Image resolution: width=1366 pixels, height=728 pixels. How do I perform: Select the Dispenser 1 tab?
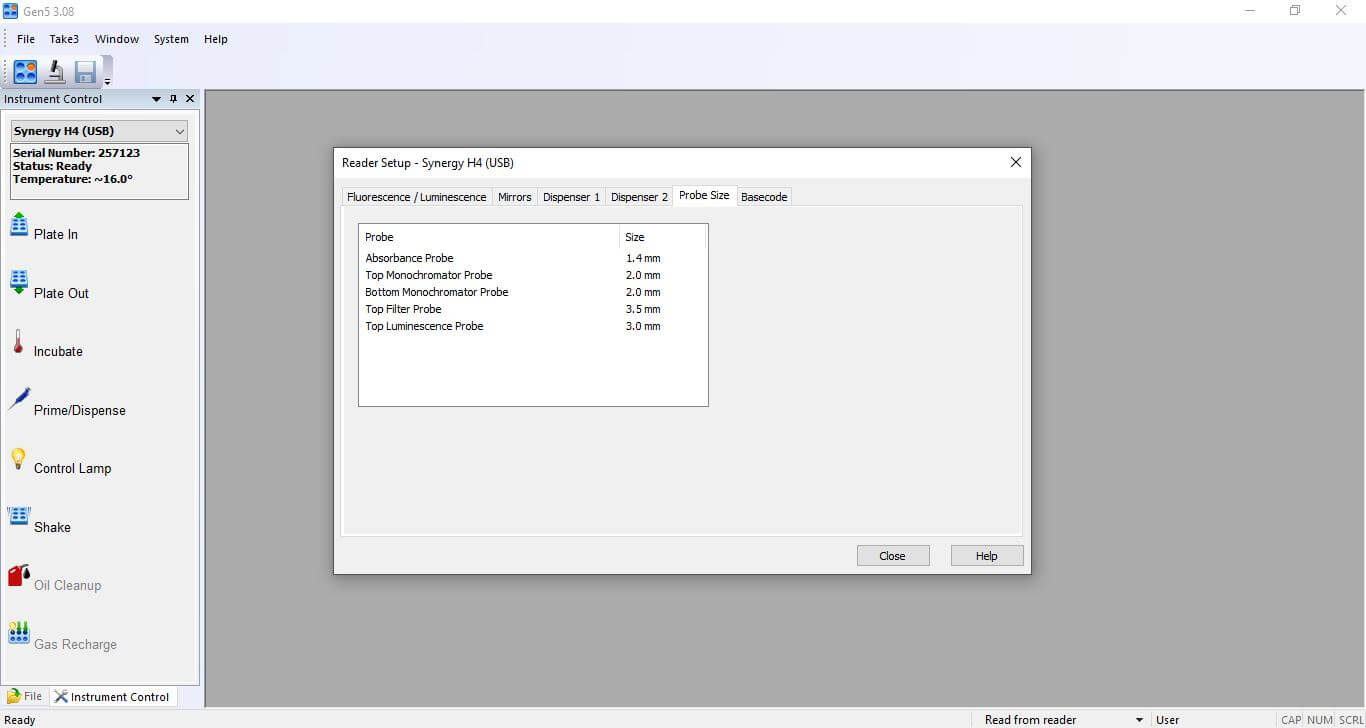pos(571,197)
